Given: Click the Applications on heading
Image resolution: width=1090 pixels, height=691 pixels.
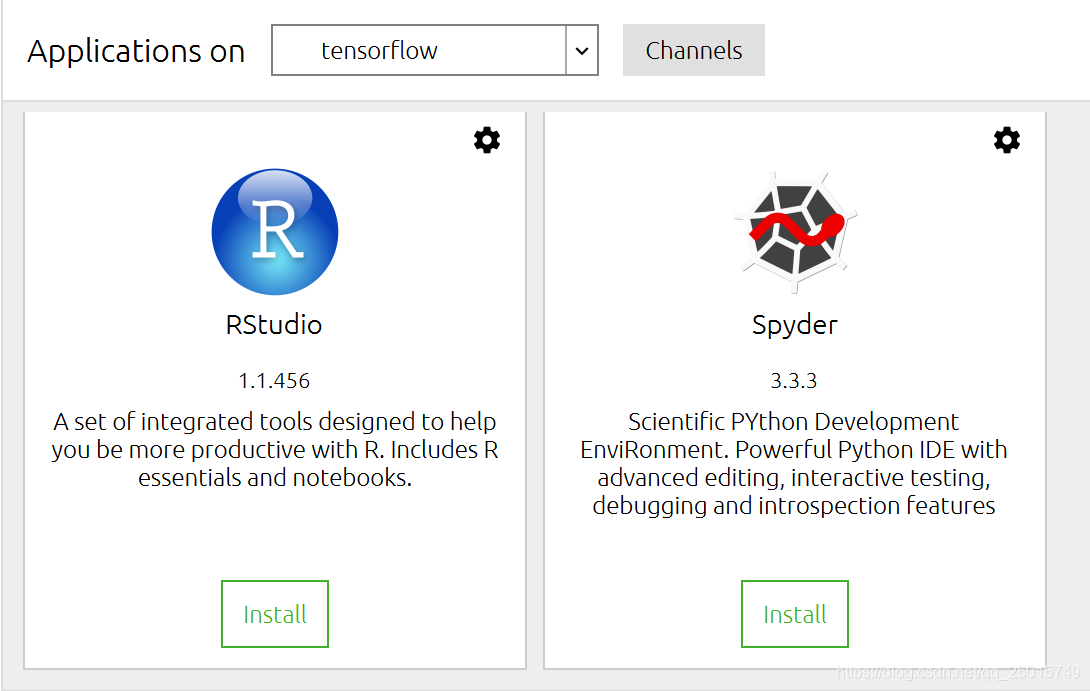Looking at the screenshot, I should [136, 51].
